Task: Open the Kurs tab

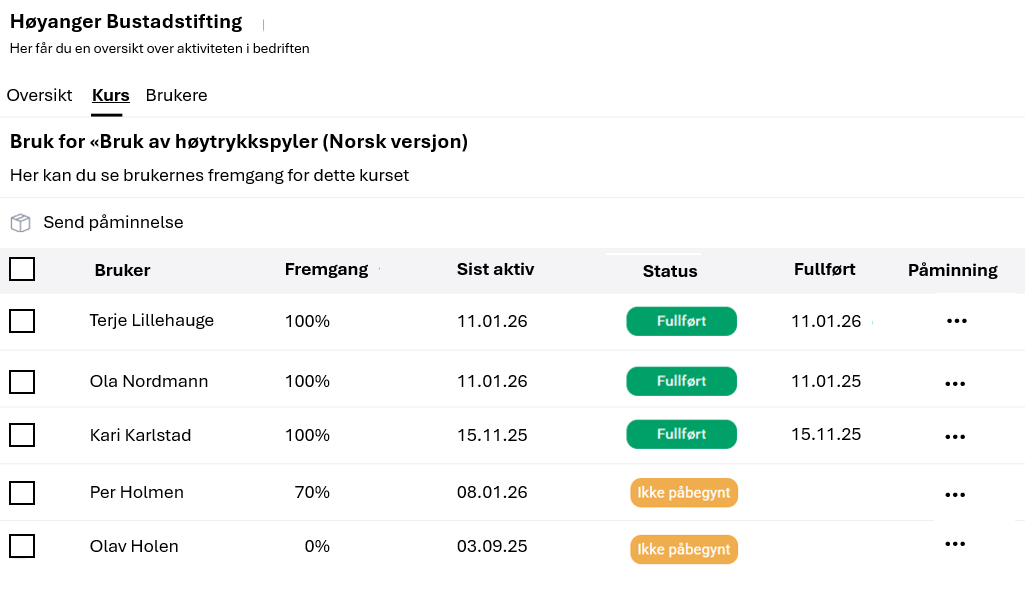Action: click(x=110, y=96)
